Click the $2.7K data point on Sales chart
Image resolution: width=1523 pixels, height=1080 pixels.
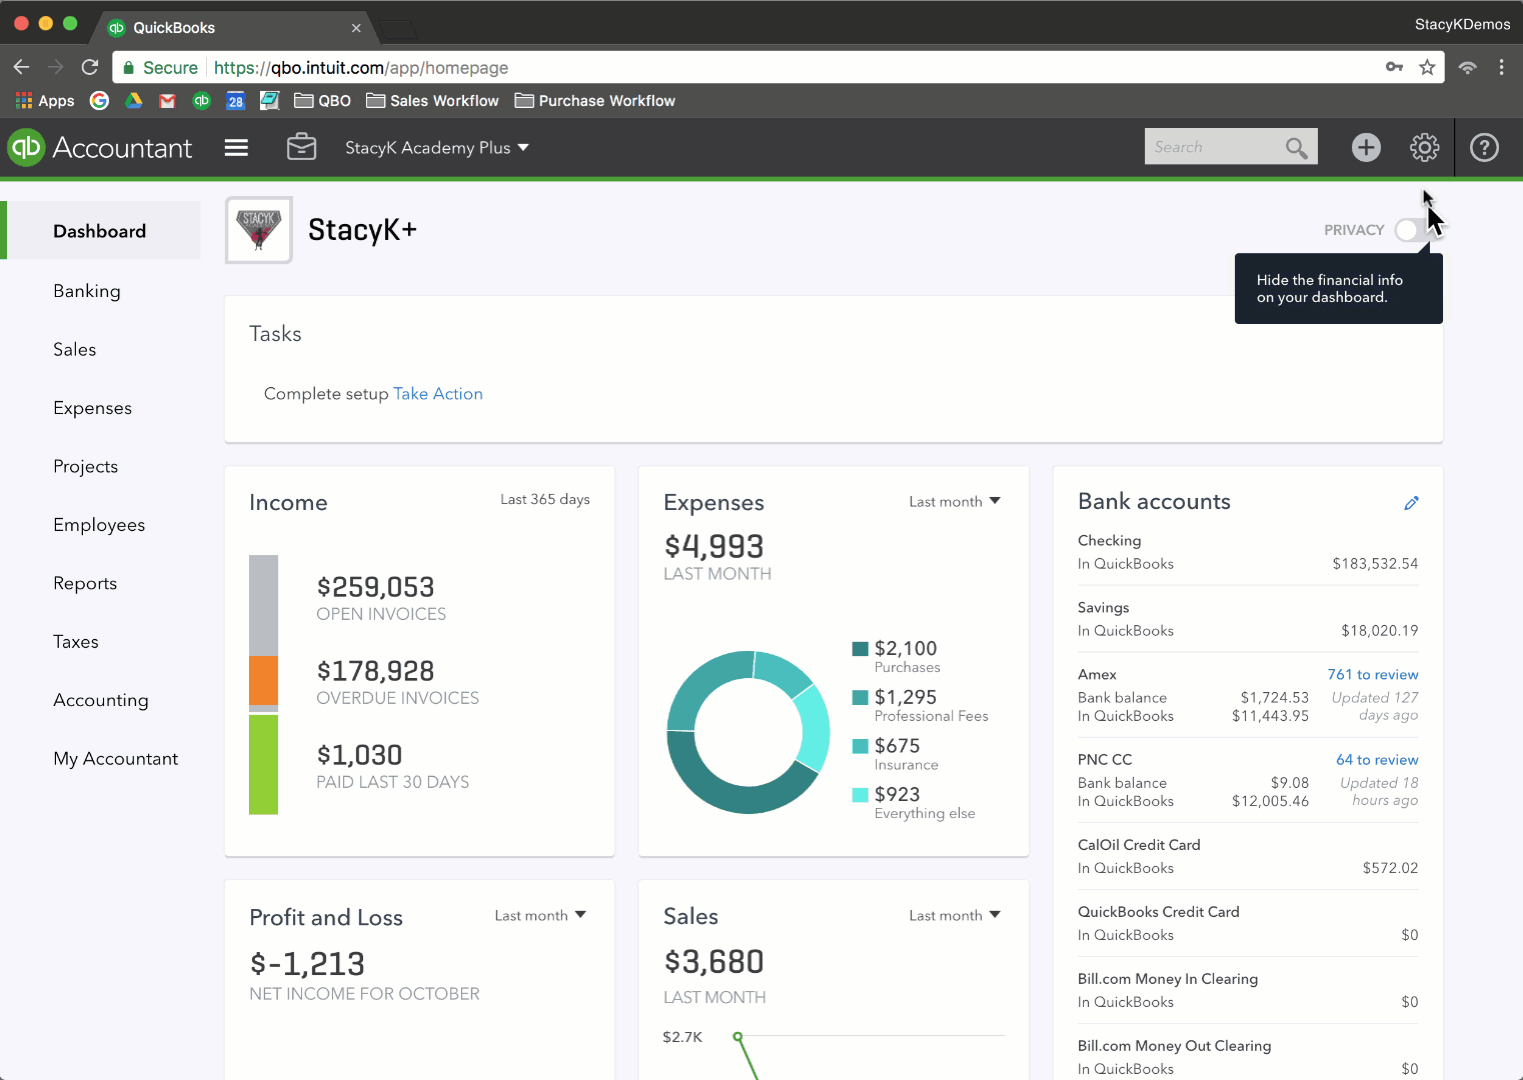(x=738, y=1037)
